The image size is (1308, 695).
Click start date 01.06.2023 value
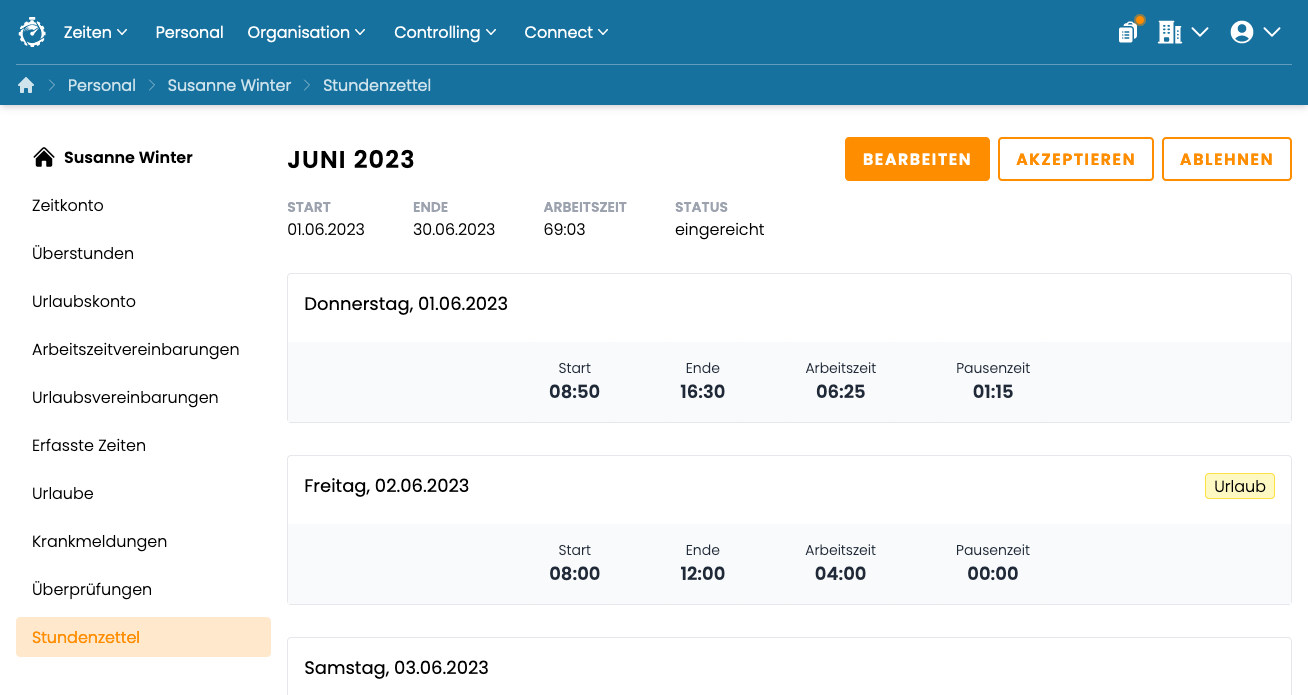326,229
